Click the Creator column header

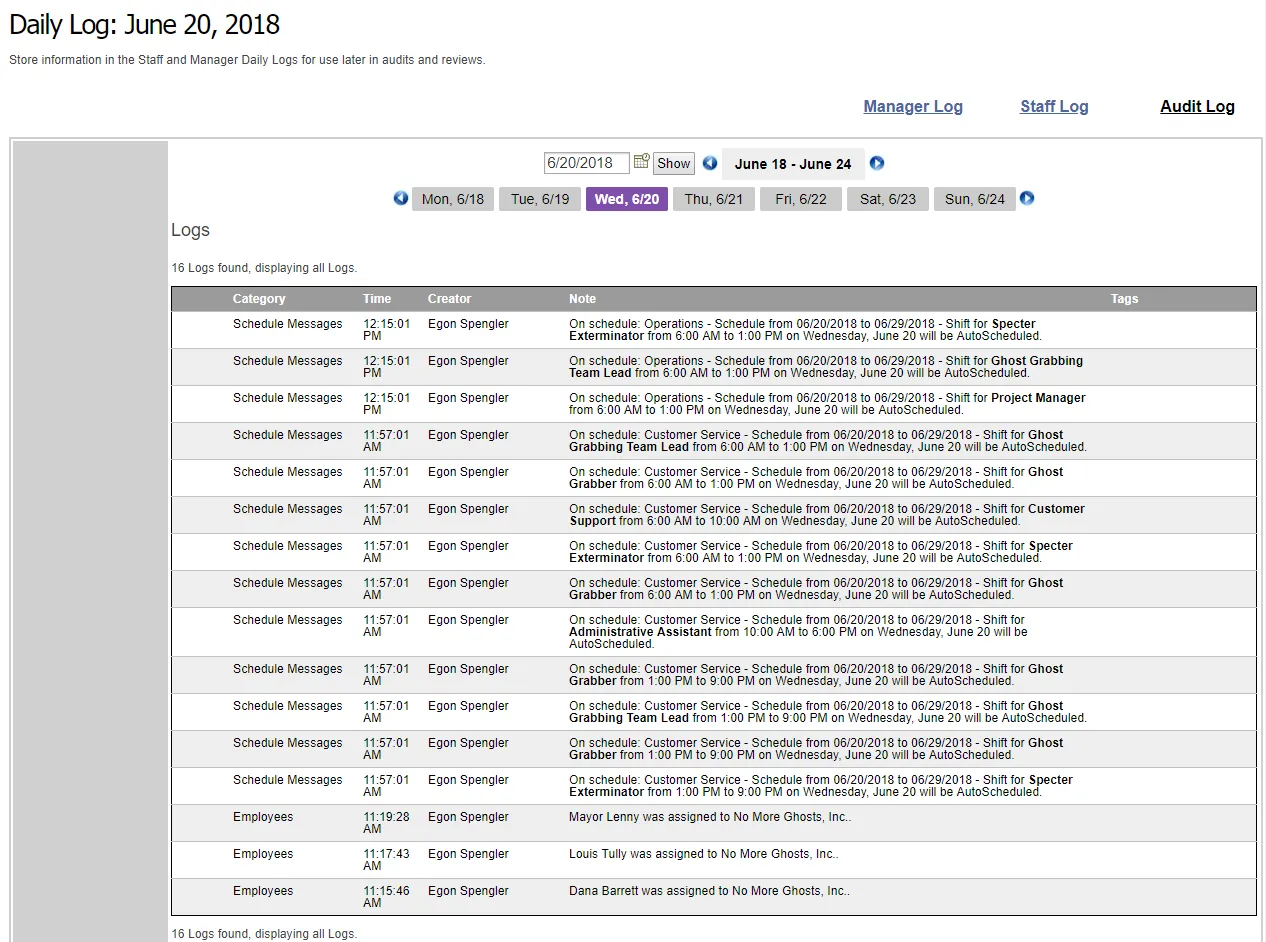(x=449, y=299)
